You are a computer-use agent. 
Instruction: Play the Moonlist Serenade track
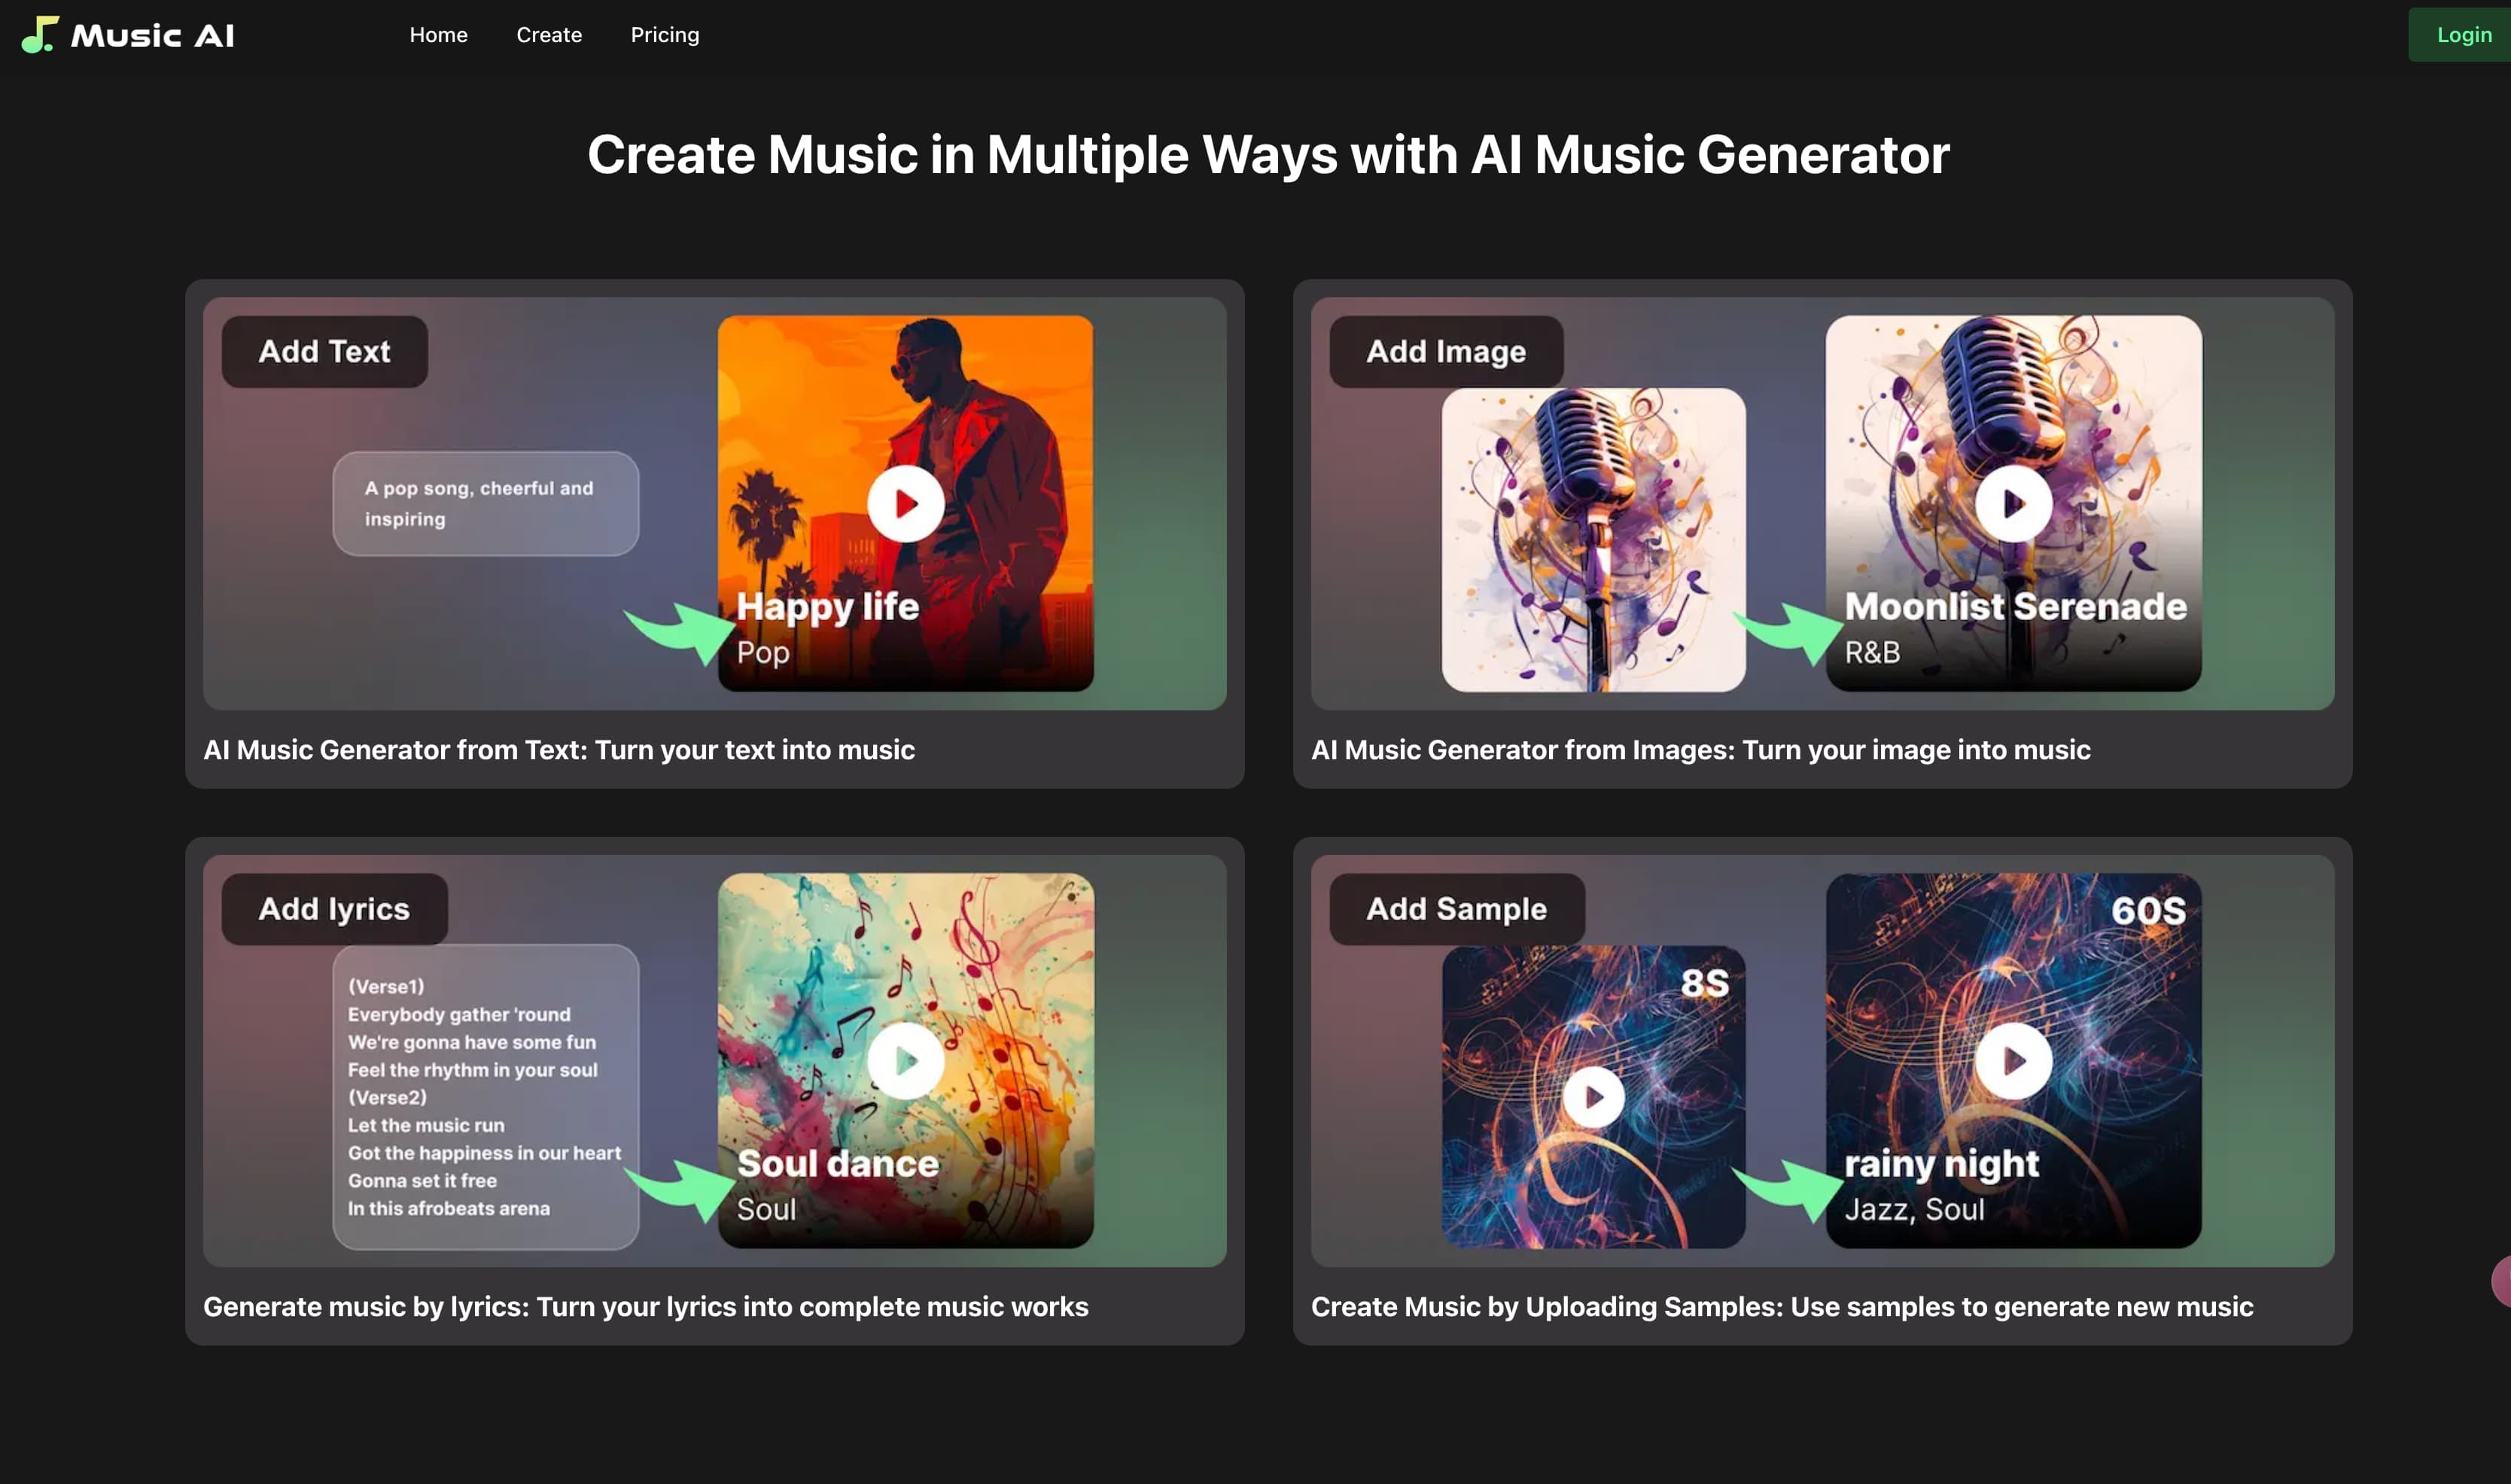[2013, 504]
